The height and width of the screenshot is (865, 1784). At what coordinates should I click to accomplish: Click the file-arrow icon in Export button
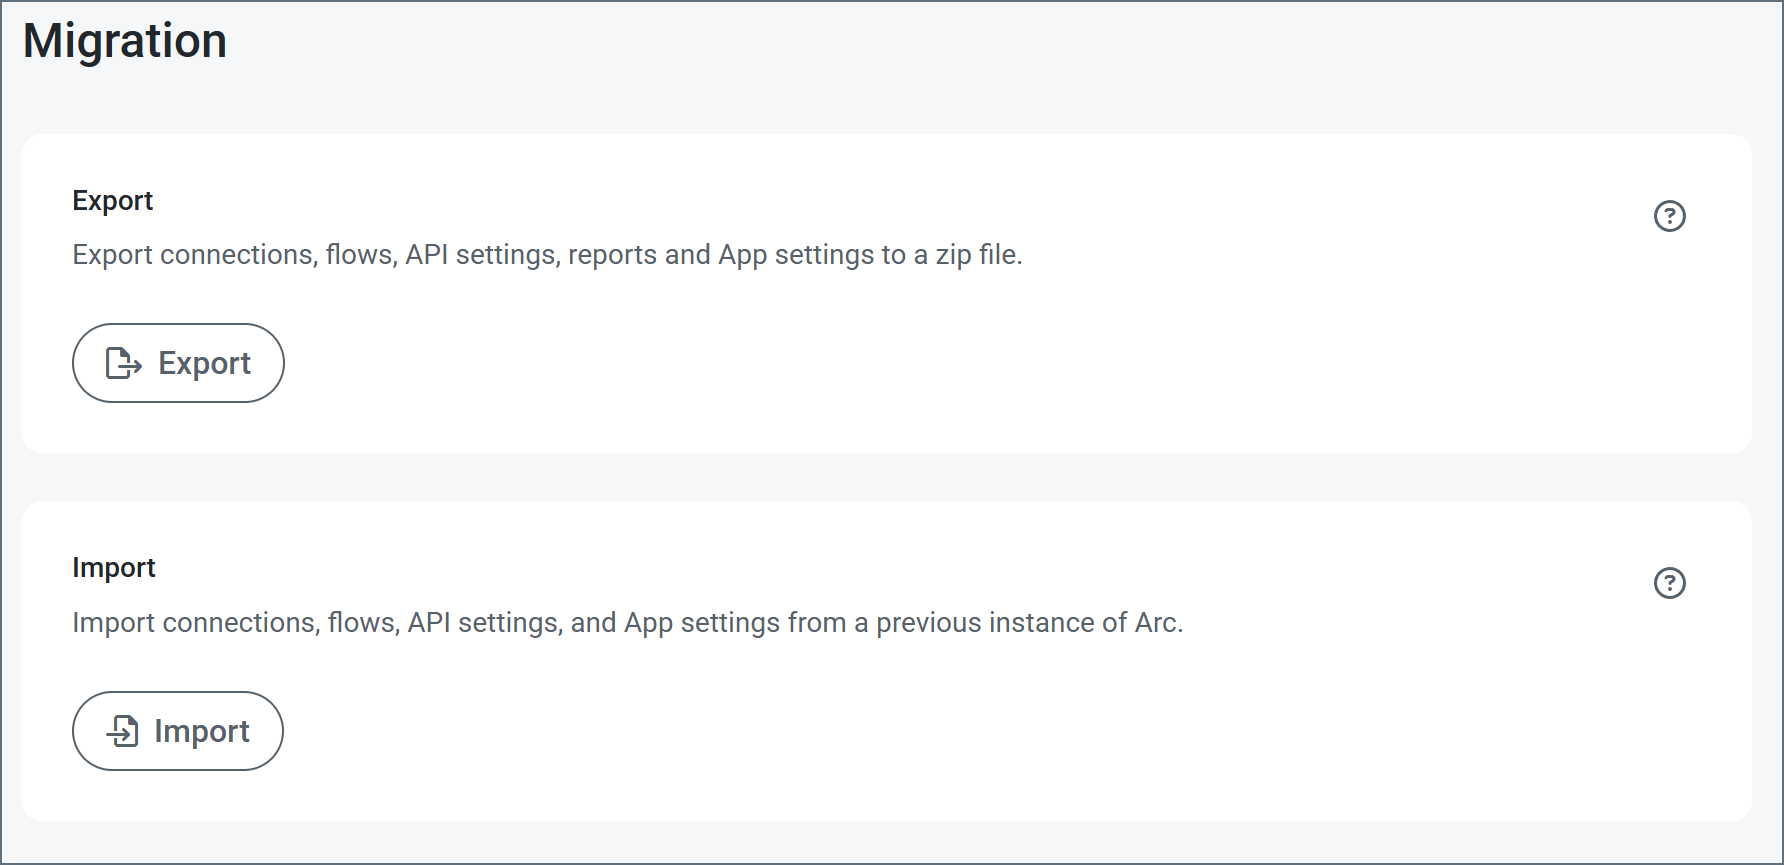click(124, 363)
